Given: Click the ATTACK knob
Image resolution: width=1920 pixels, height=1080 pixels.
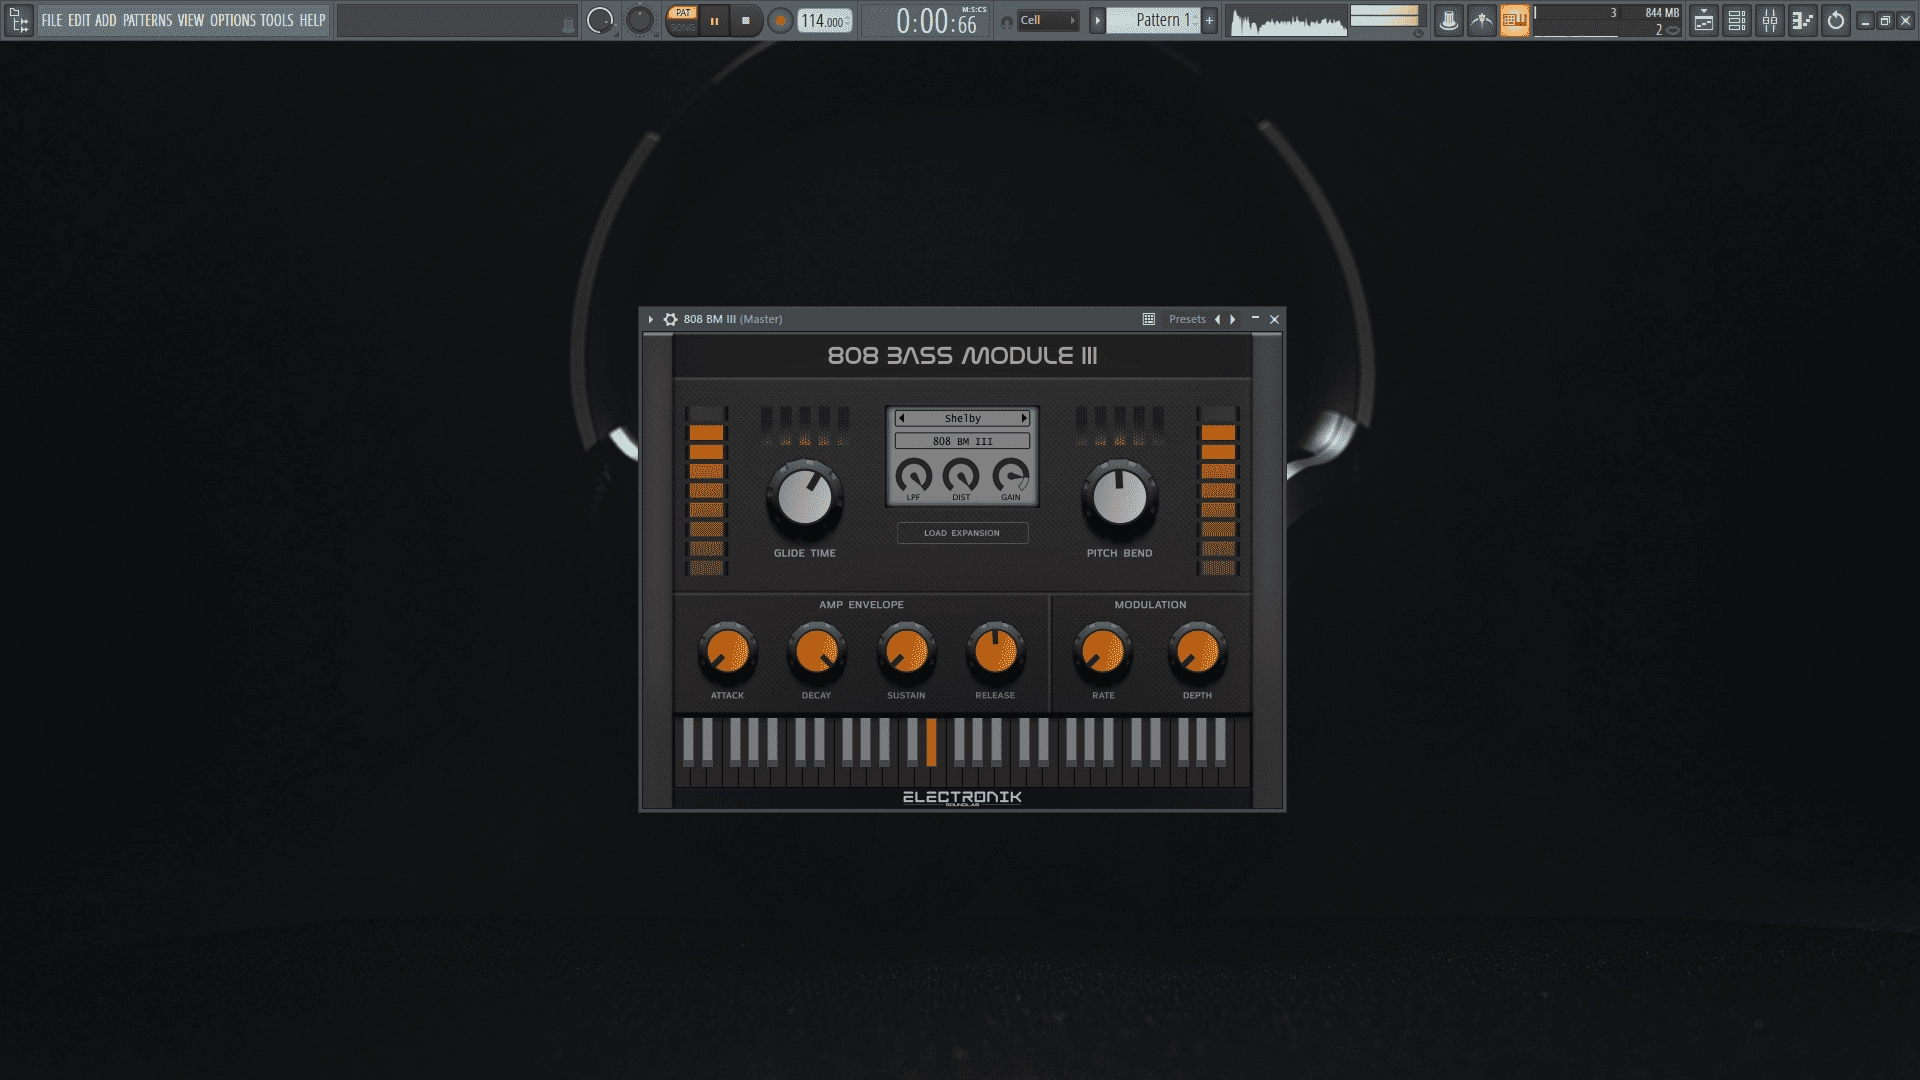Looking at the screenshot, I should (728, 652).
